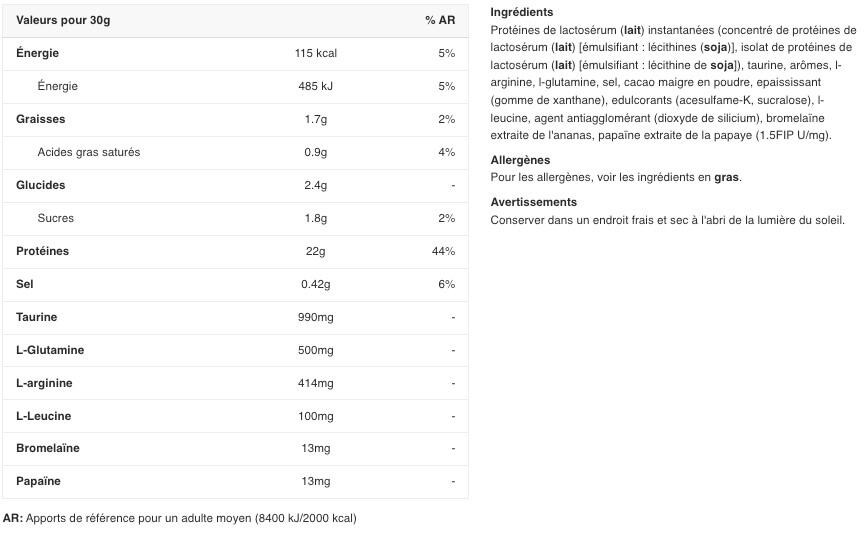The image size is (864, 534).
Task: Click the 'Taurine' row label
Action: point(37,317)
